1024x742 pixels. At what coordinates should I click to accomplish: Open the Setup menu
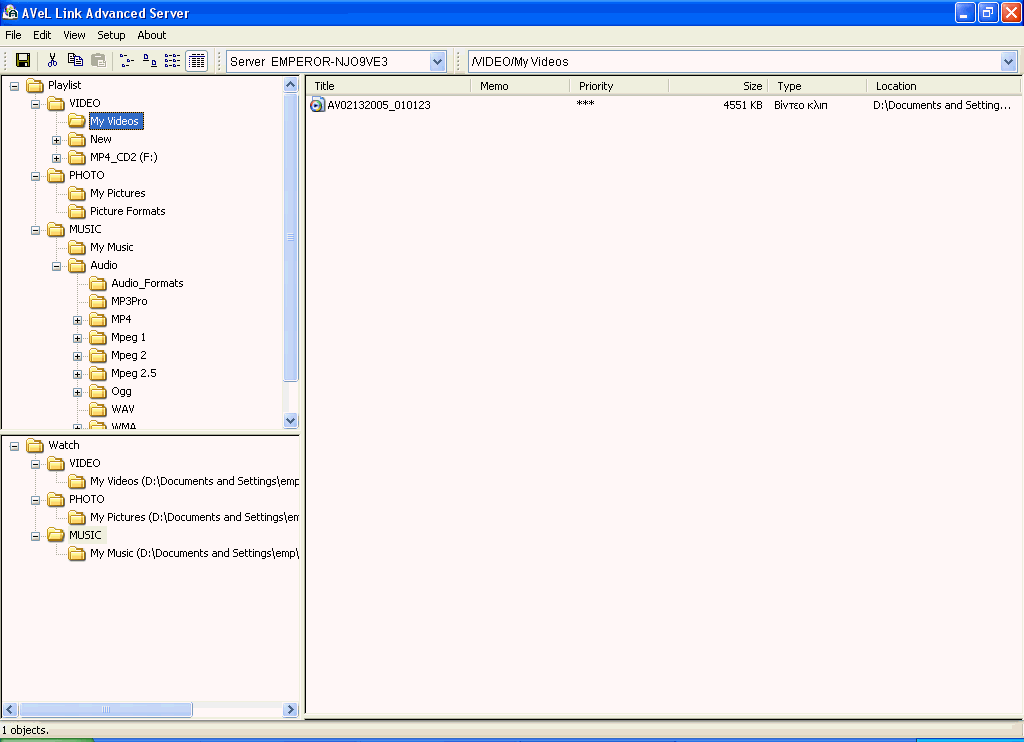111,35
